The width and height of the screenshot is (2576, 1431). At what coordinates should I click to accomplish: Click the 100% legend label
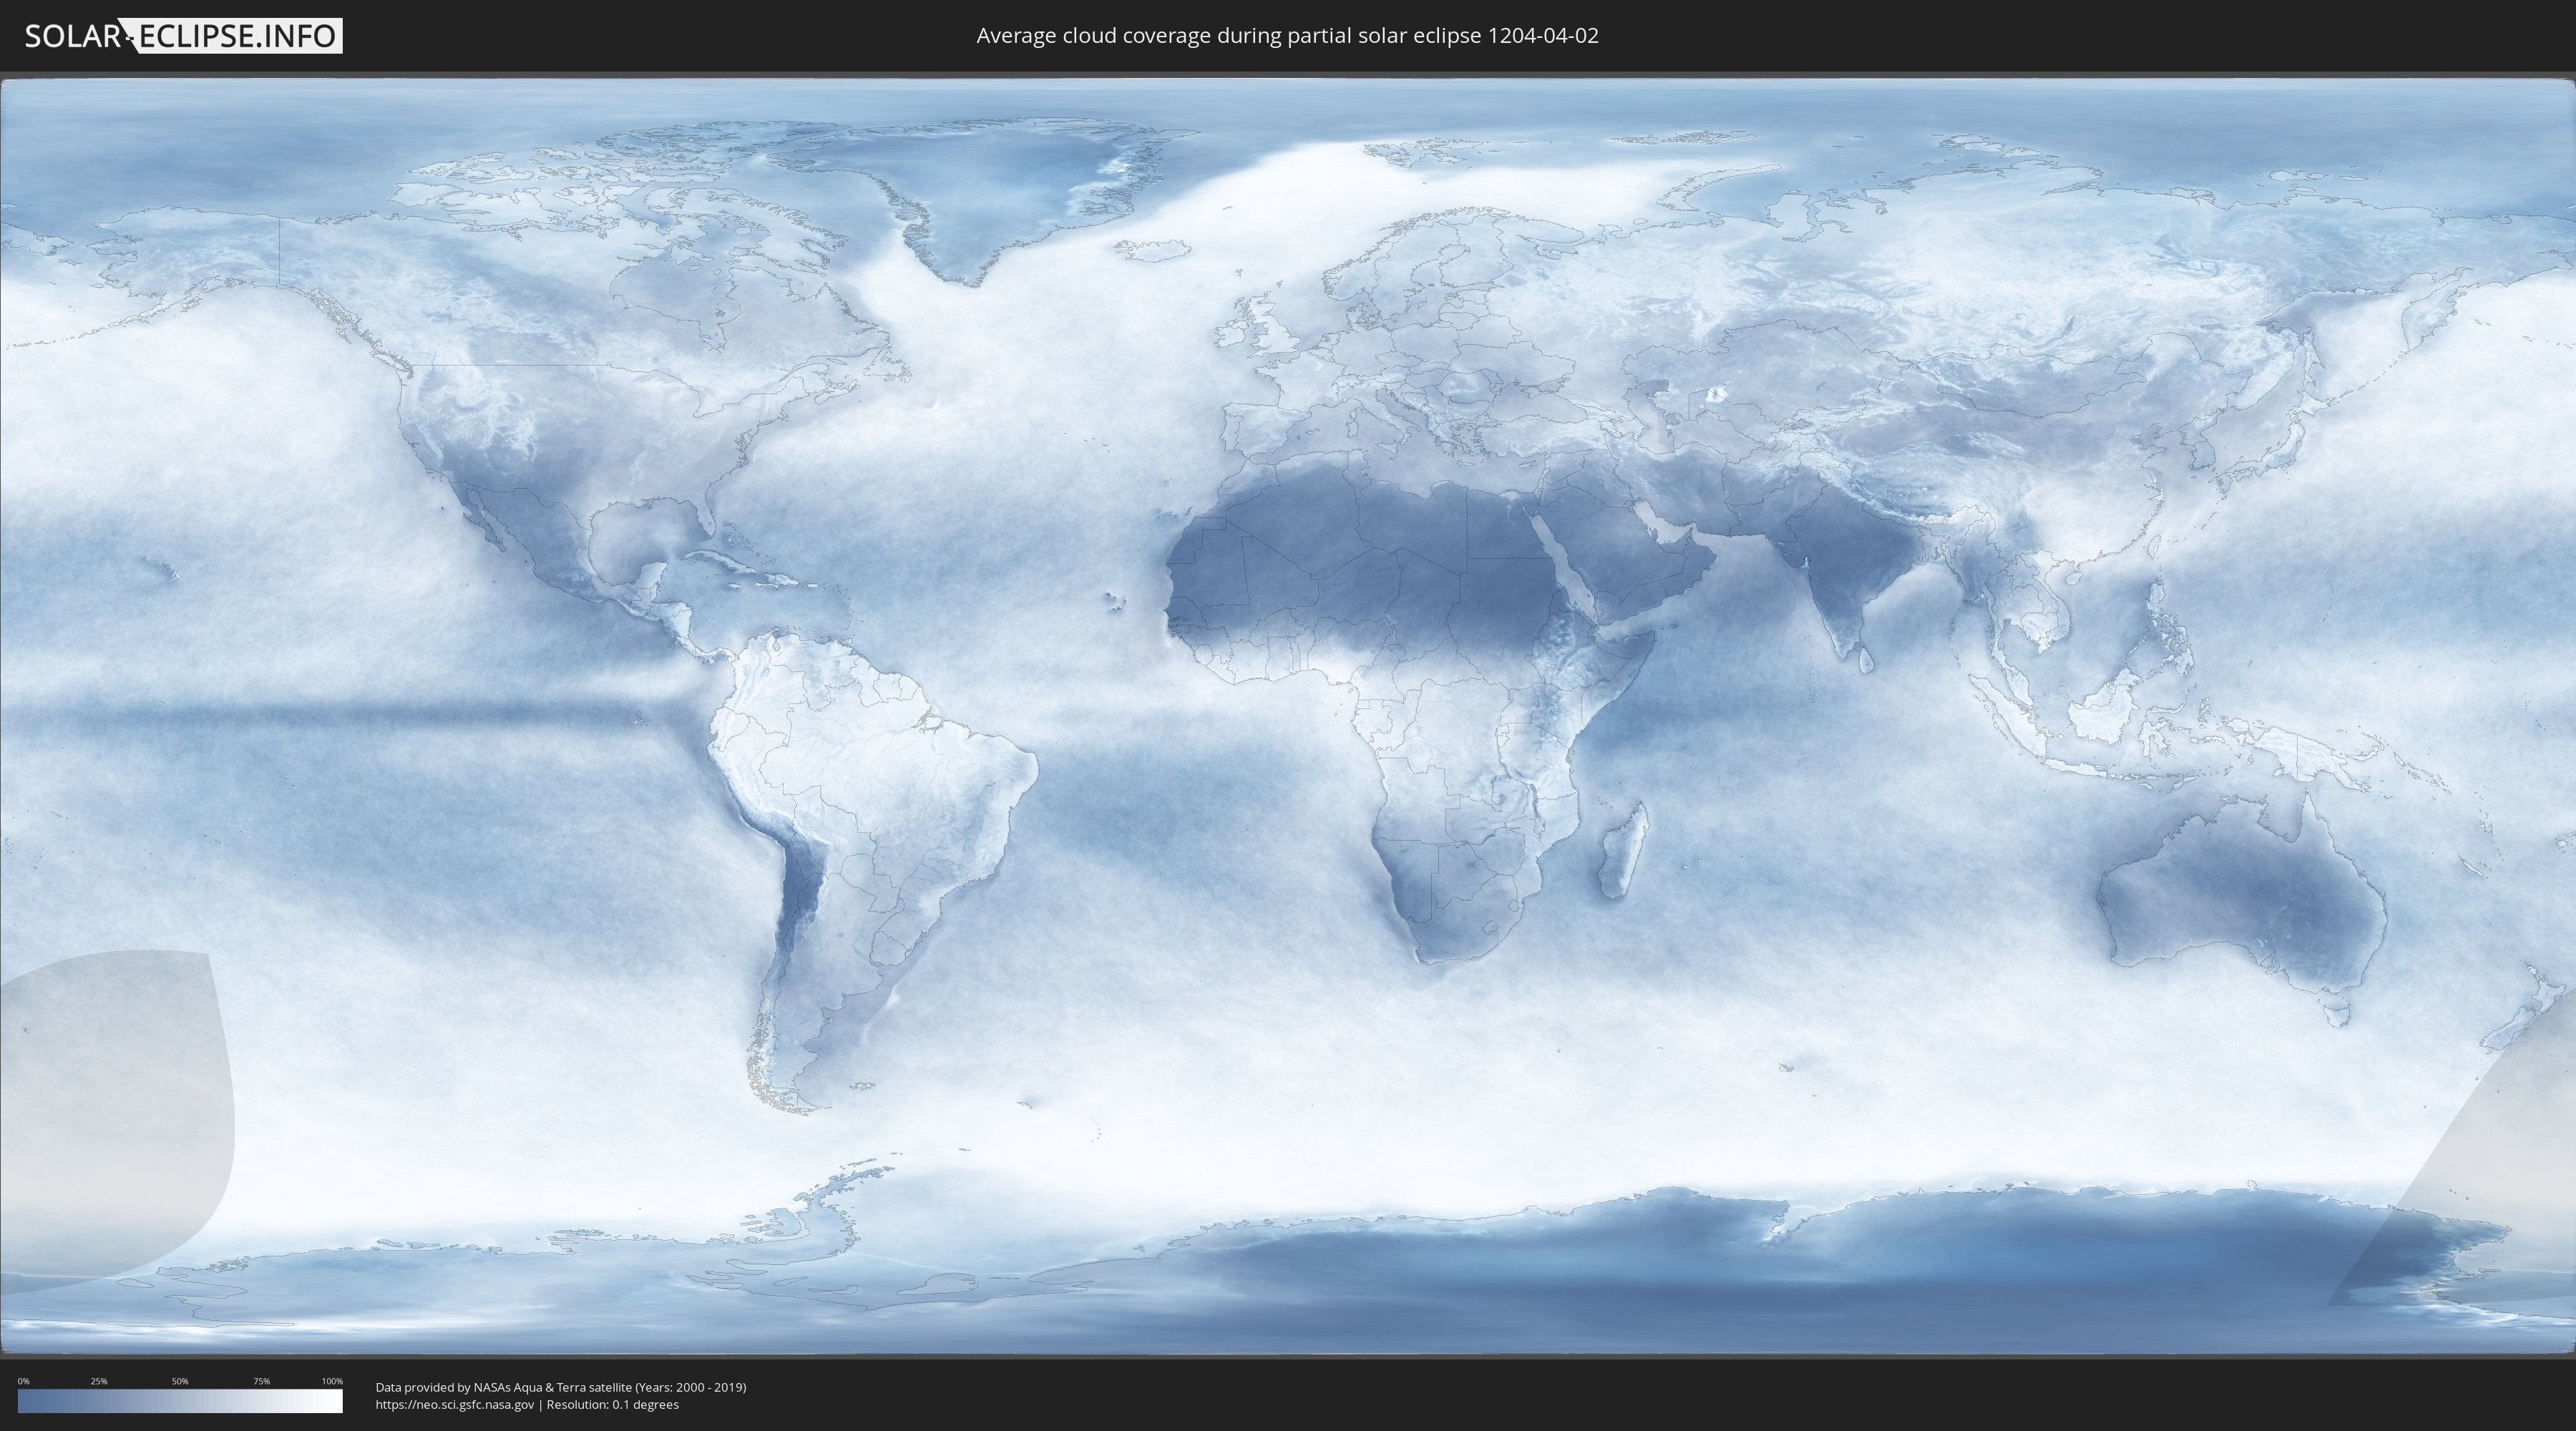pyautogui.click(x=332, y=1381)
